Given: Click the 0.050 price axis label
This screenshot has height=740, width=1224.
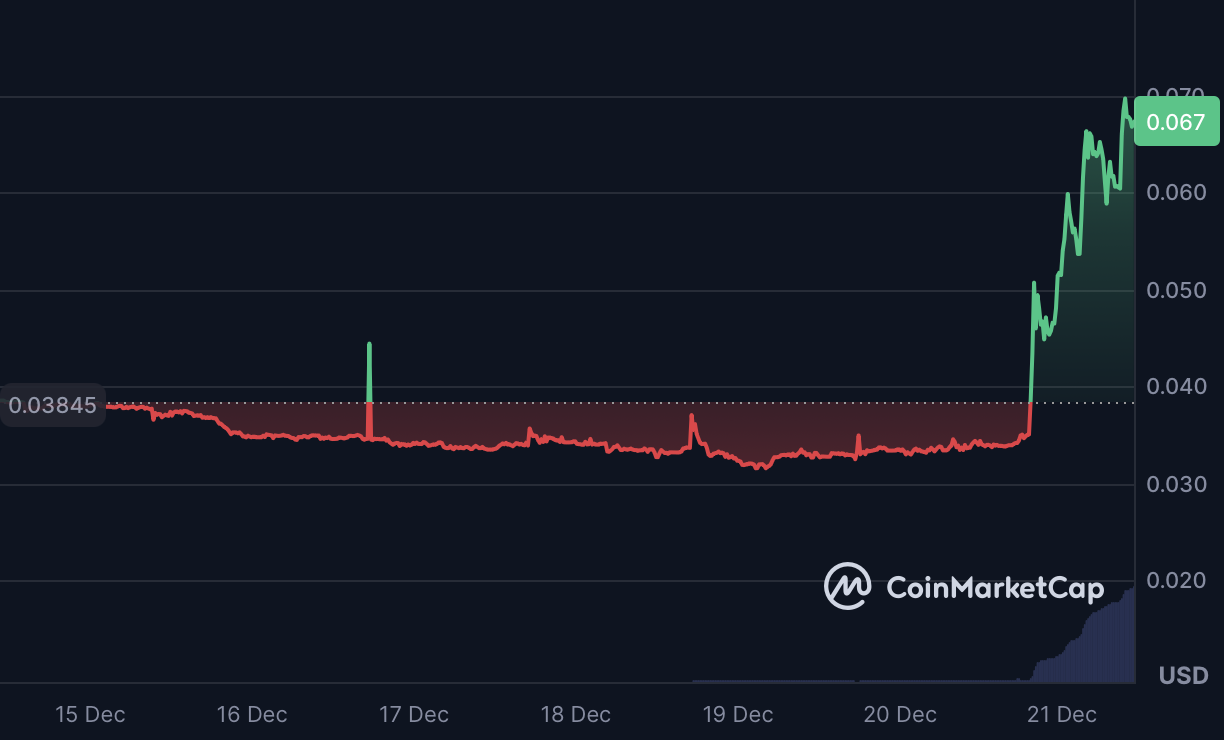Looking at the screenshot, I should pyautogui.click(x=1176, y=290).
